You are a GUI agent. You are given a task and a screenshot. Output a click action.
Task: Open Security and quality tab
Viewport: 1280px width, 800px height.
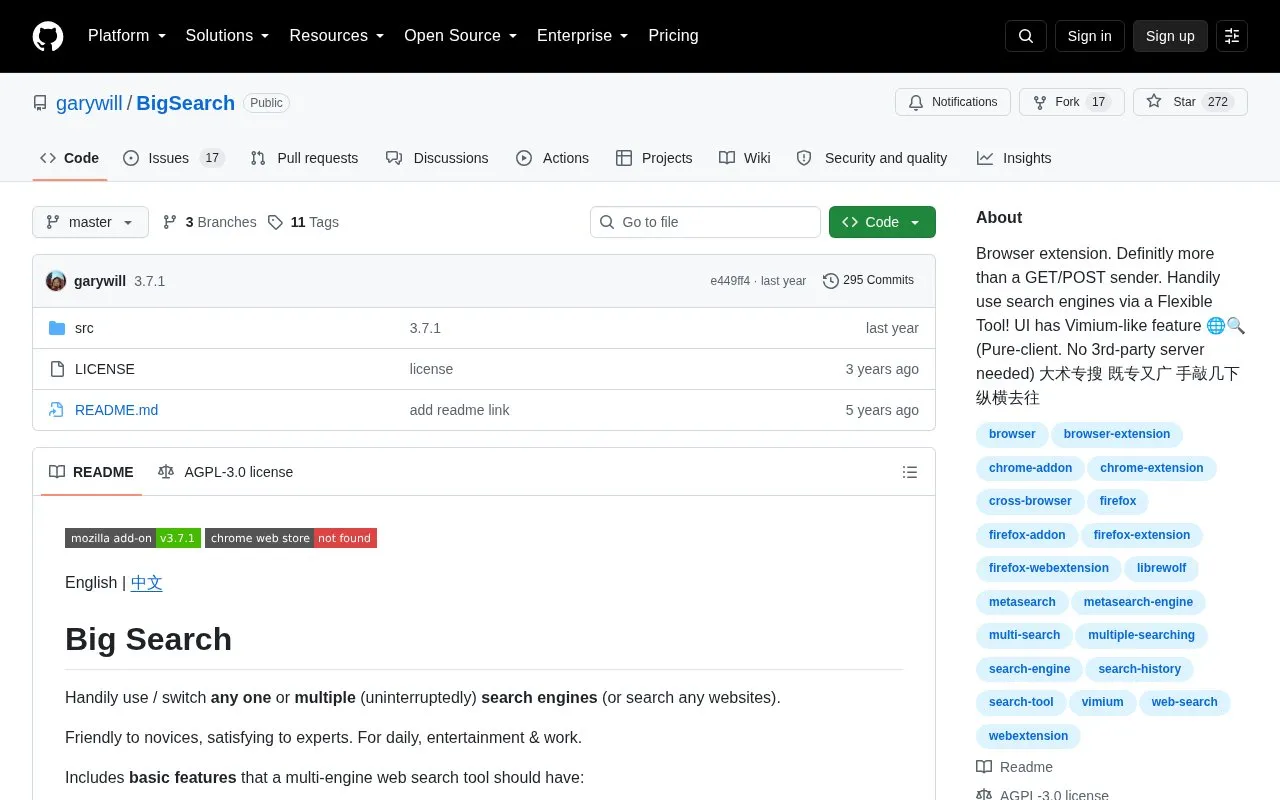[872, 158]
